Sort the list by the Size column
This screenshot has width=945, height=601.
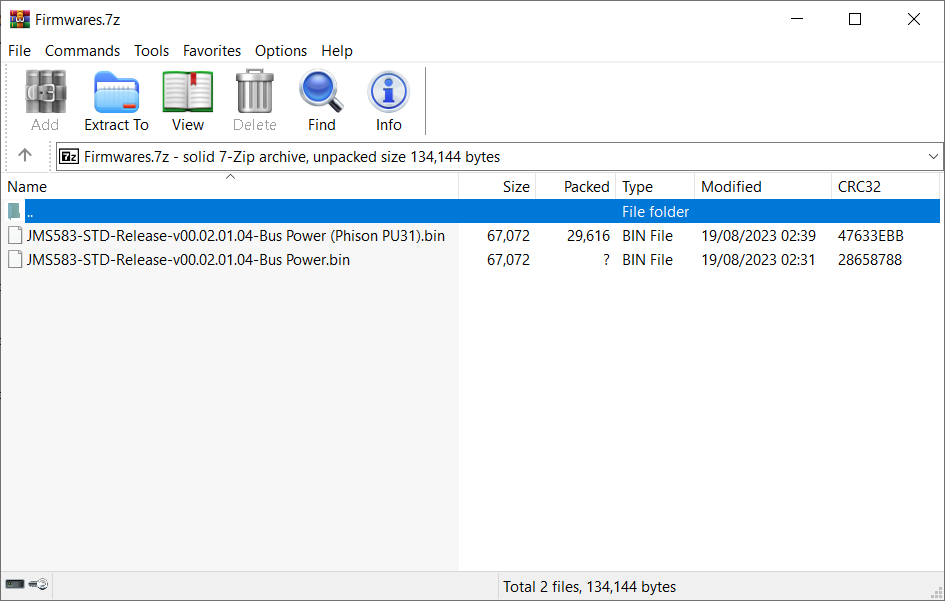[x=497, y=186]
